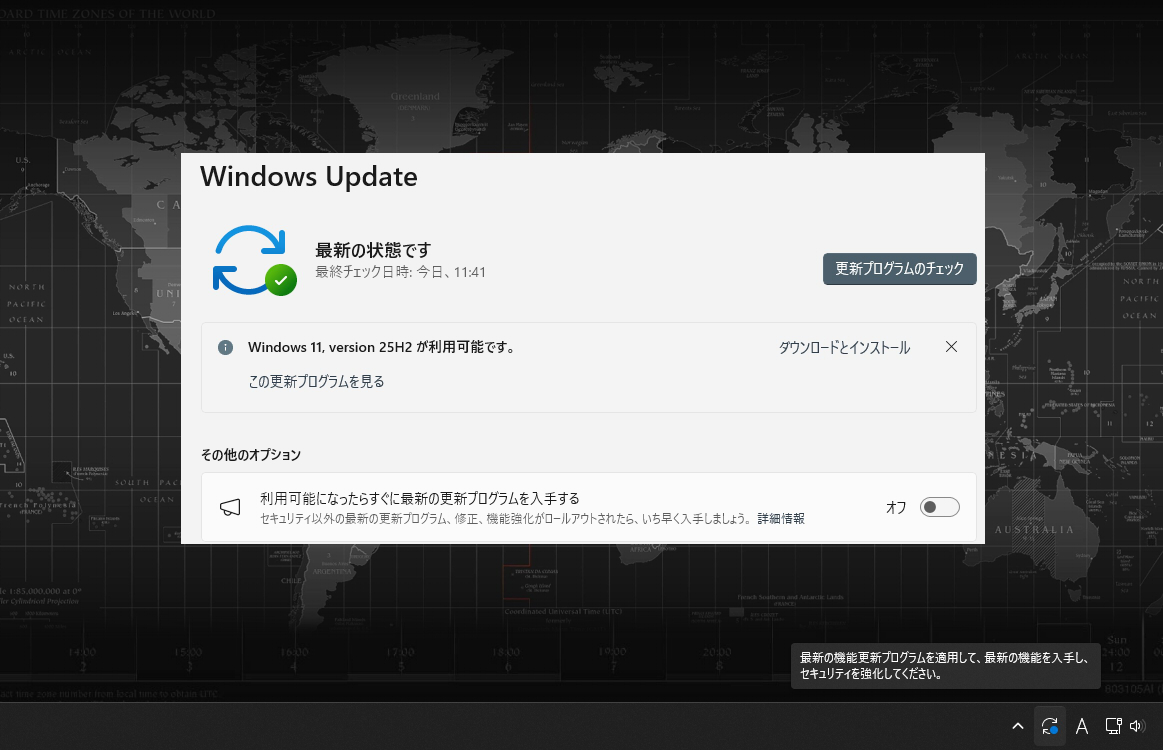The height and width of the screenshot is (750, 1163).
Task: Click the オフ label beside the switch
Action: click(x=896, y=507)
